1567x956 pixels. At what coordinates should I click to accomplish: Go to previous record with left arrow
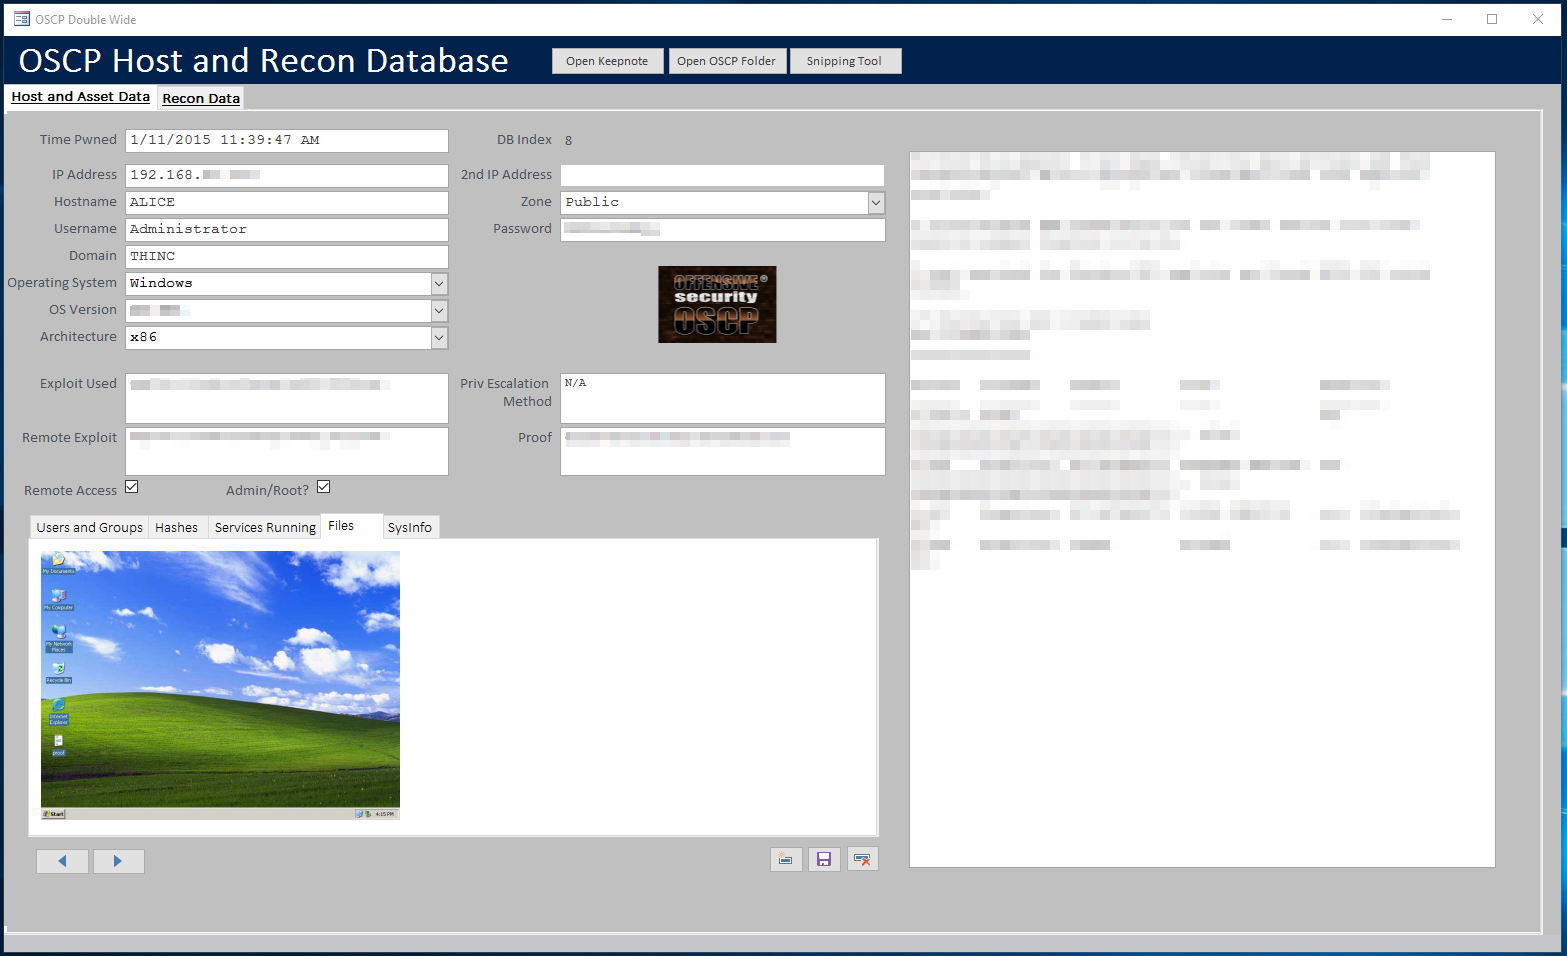tap(62, 861)
